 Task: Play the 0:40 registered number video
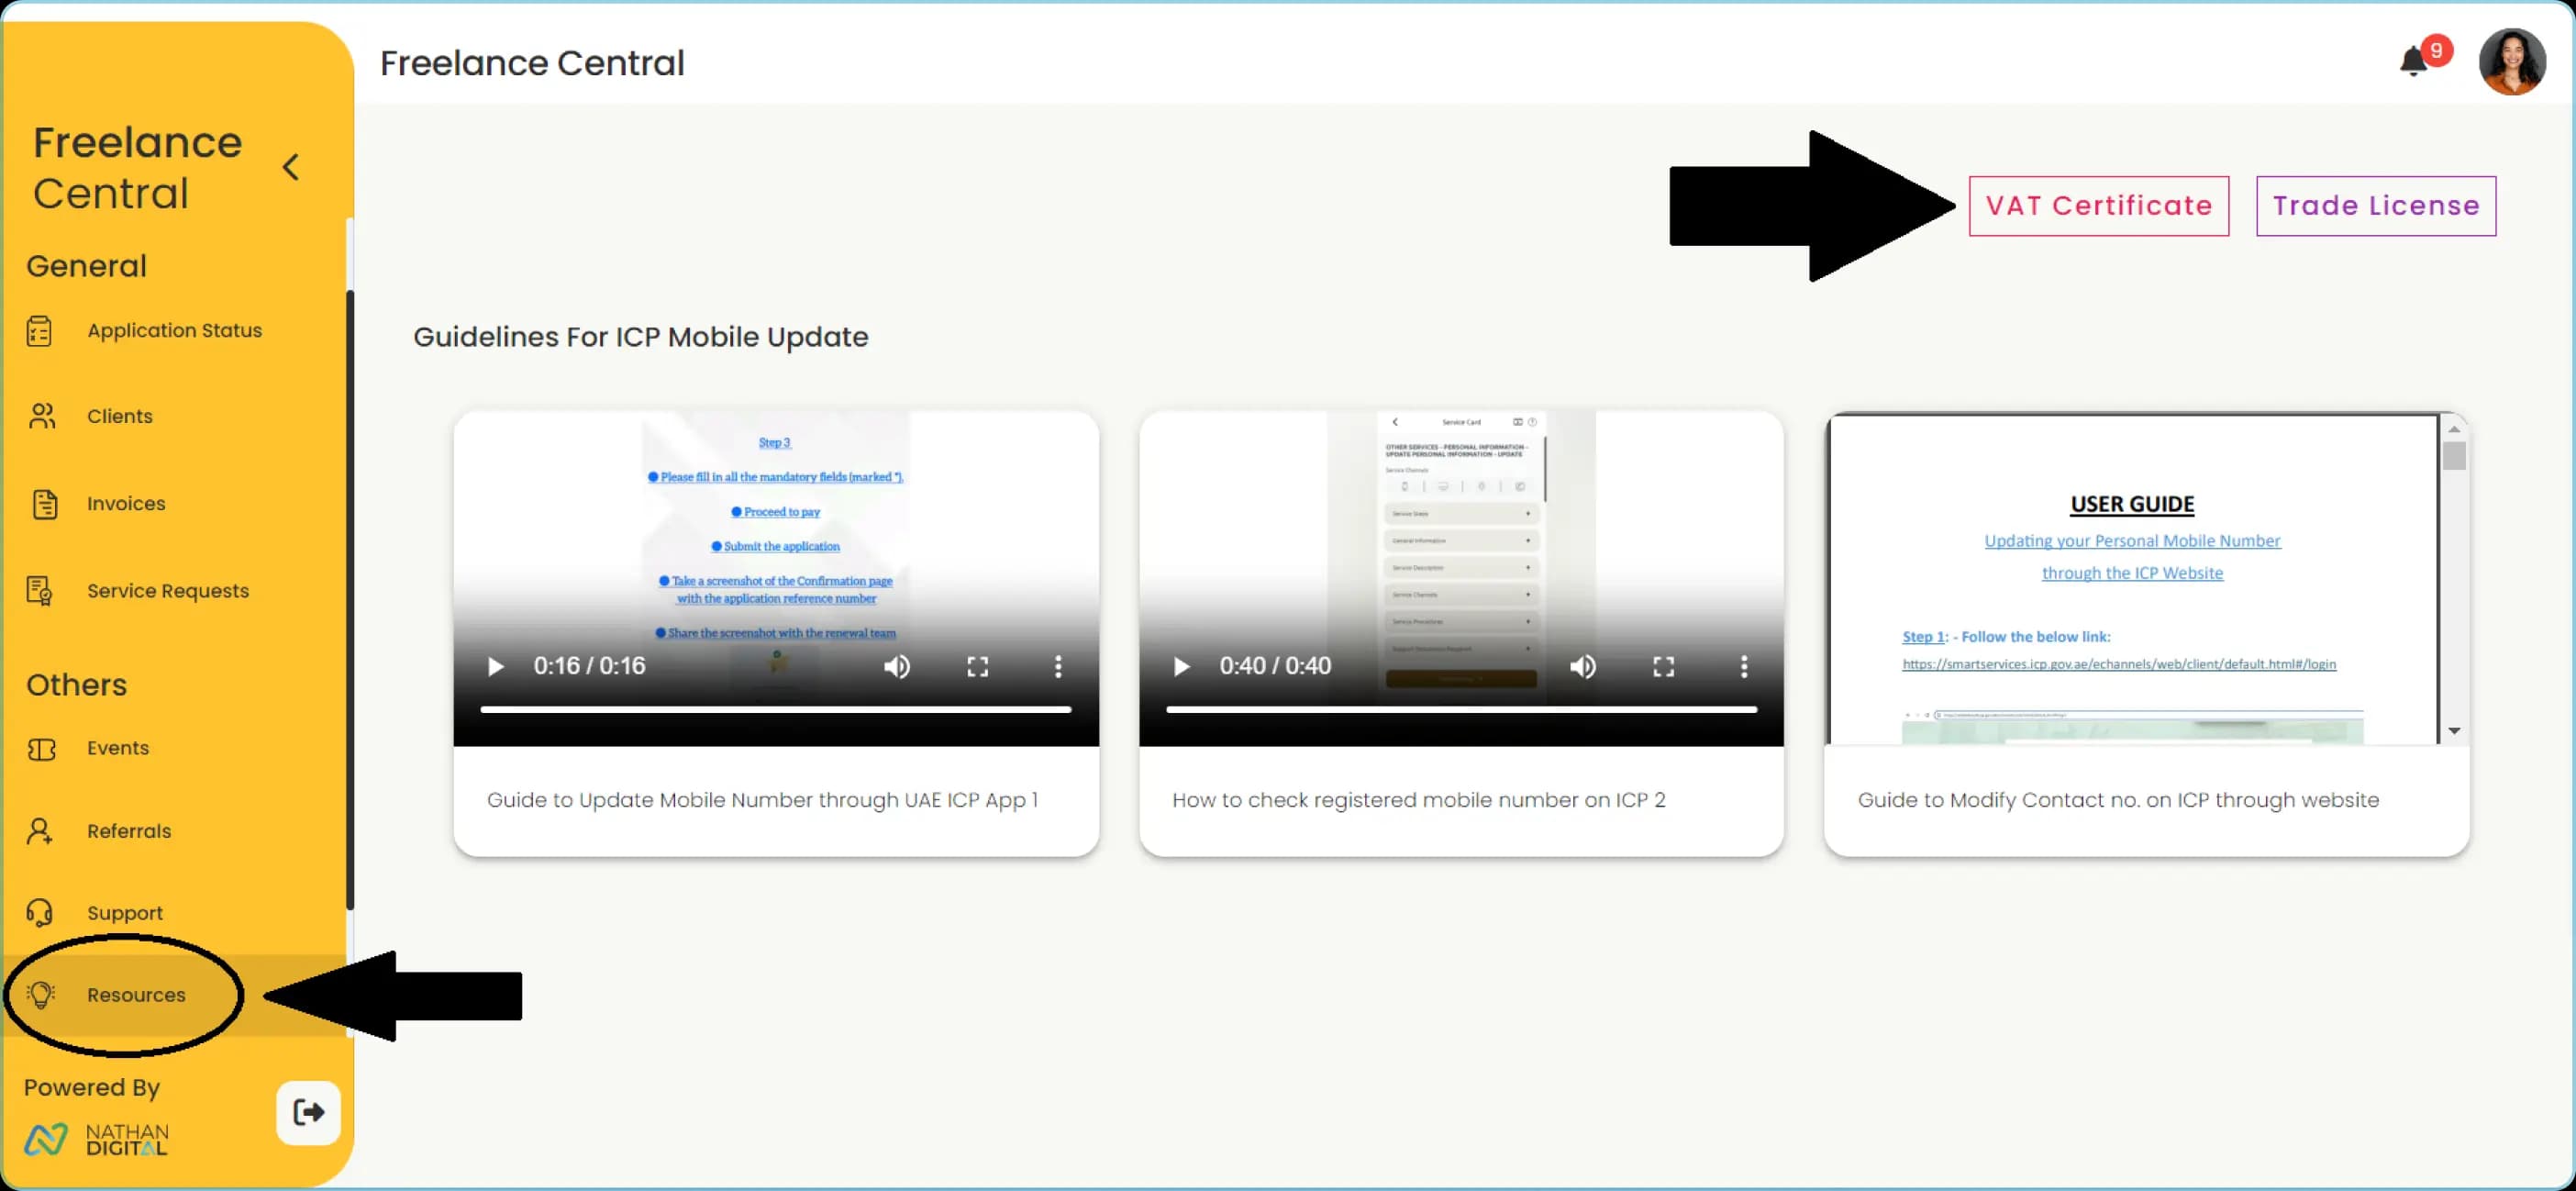[x=1181, y=667]
